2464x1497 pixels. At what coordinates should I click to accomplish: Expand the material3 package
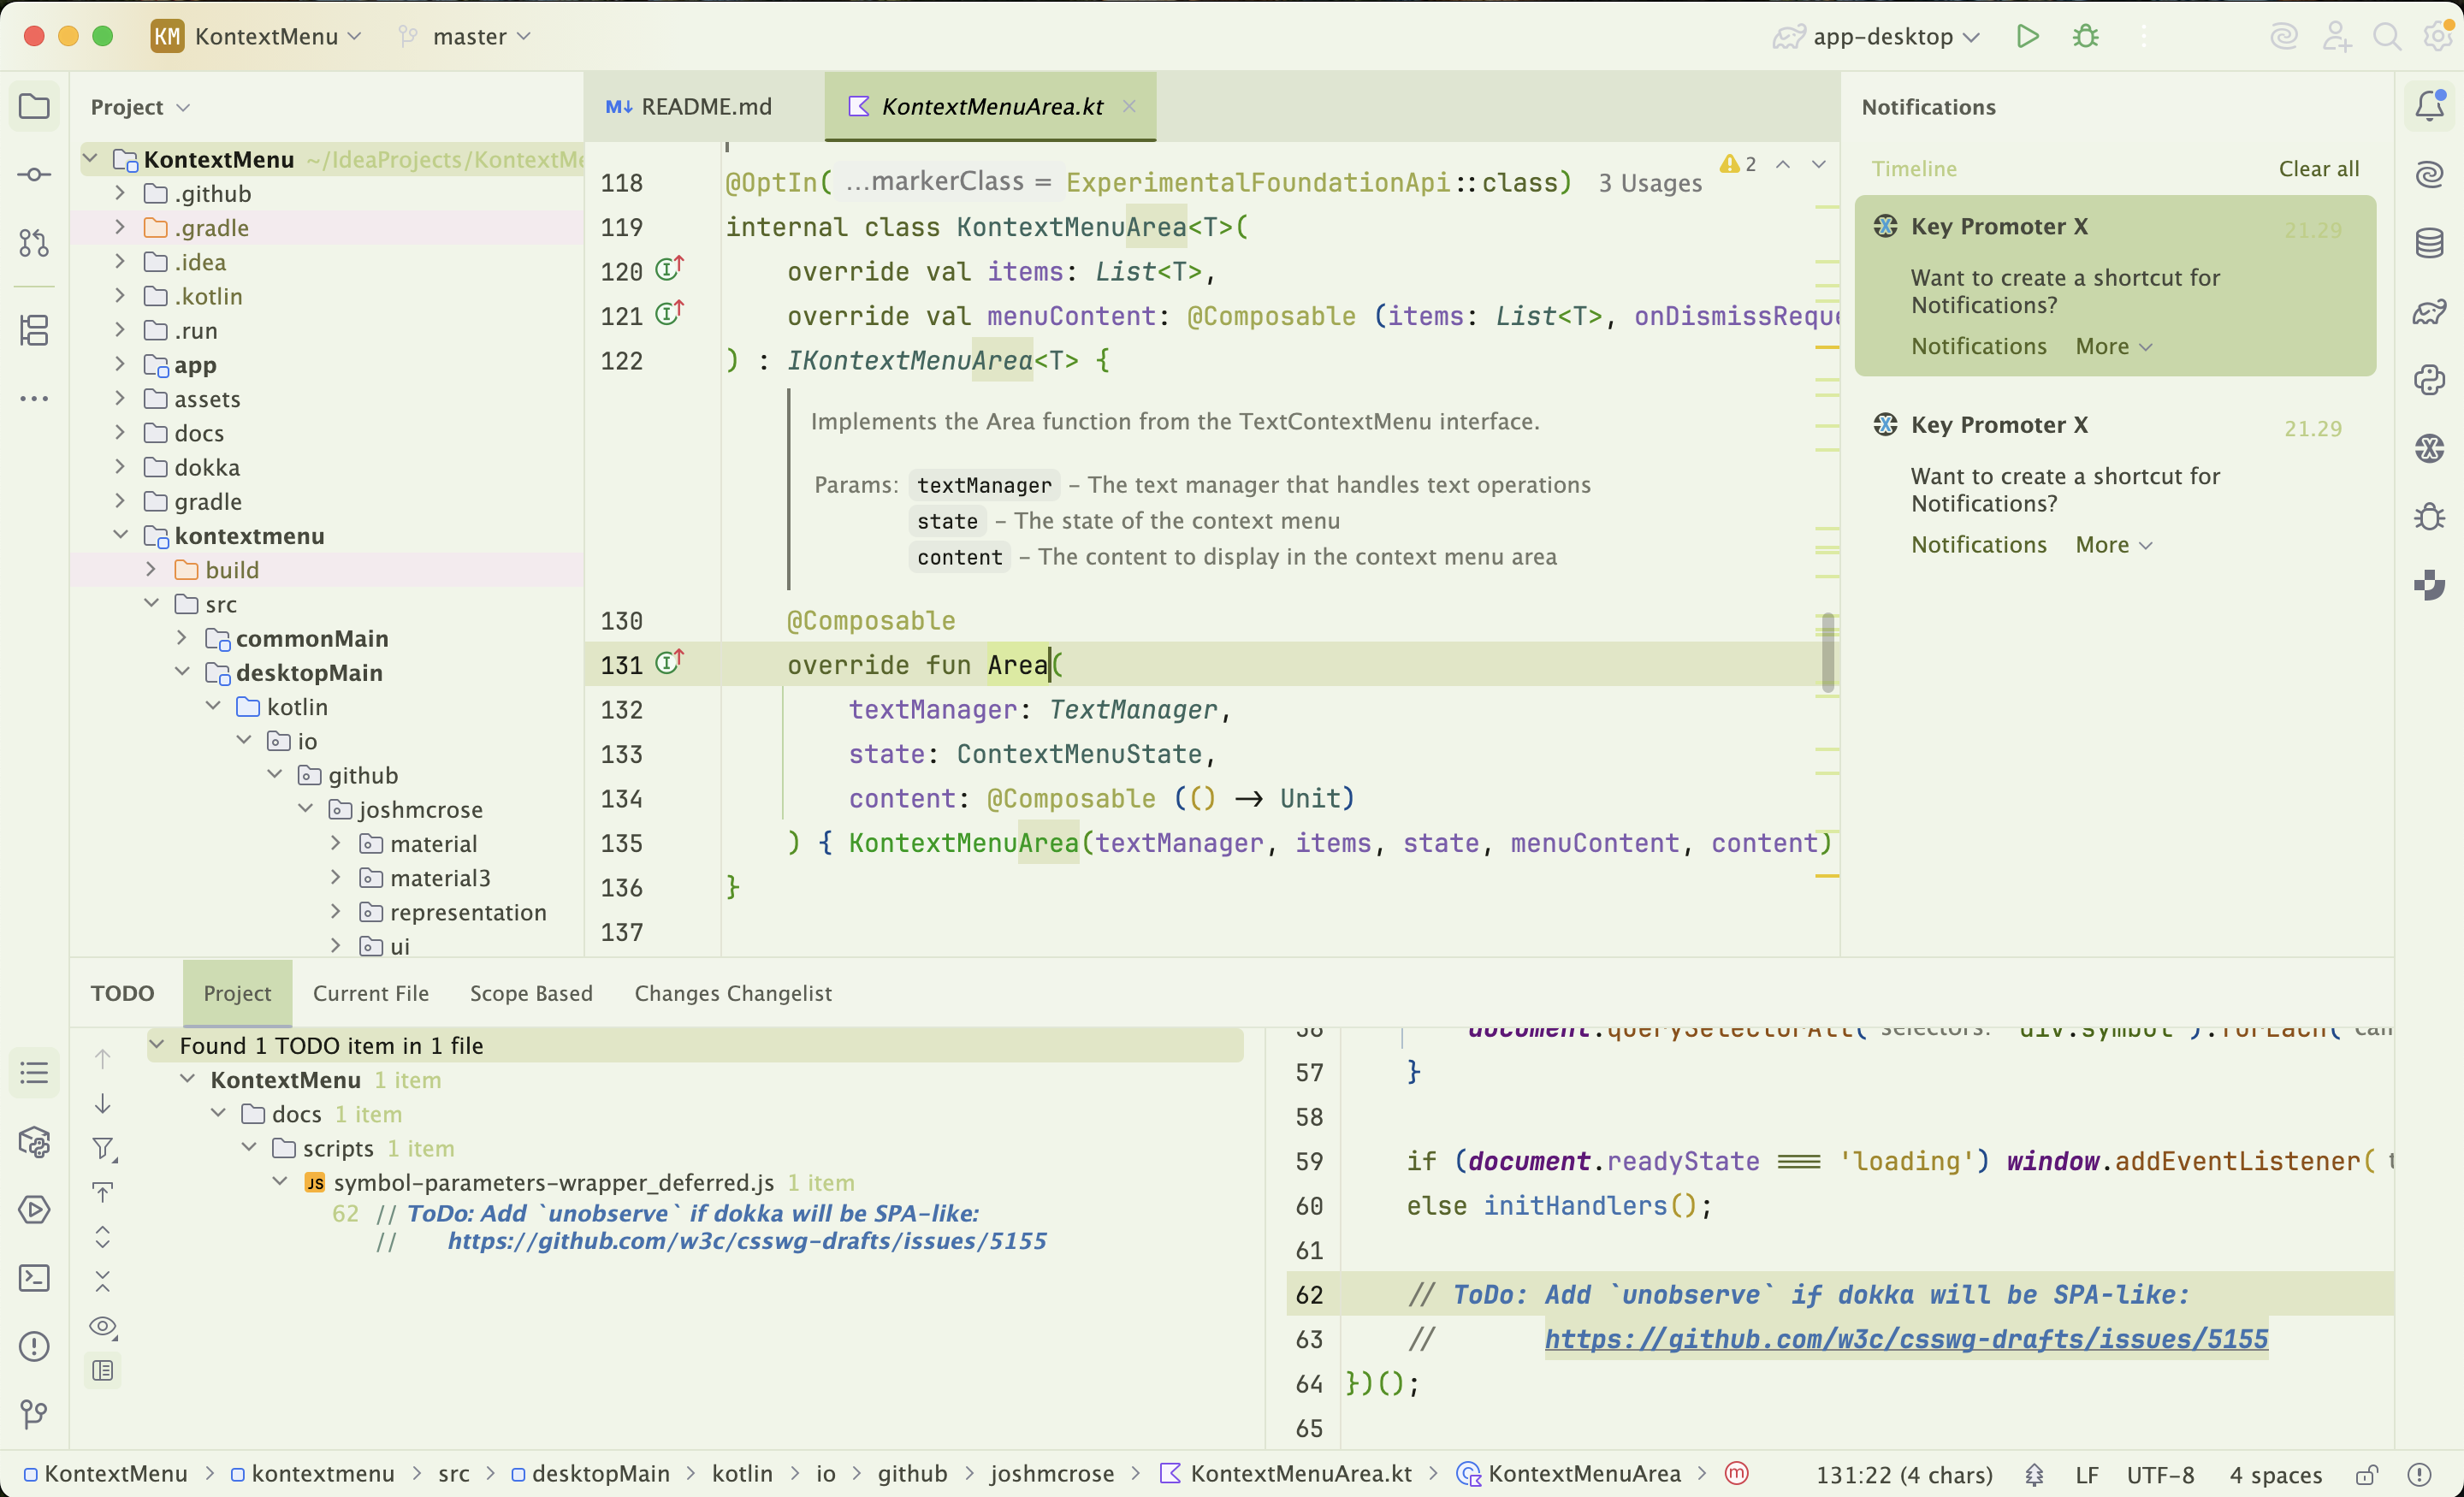[x=336, y=877]
